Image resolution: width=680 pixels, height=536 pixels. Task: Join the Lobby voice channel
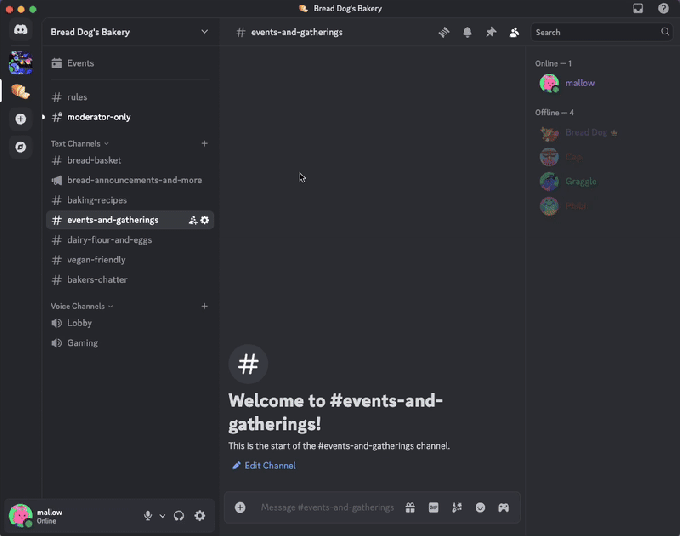coord(79,323)
